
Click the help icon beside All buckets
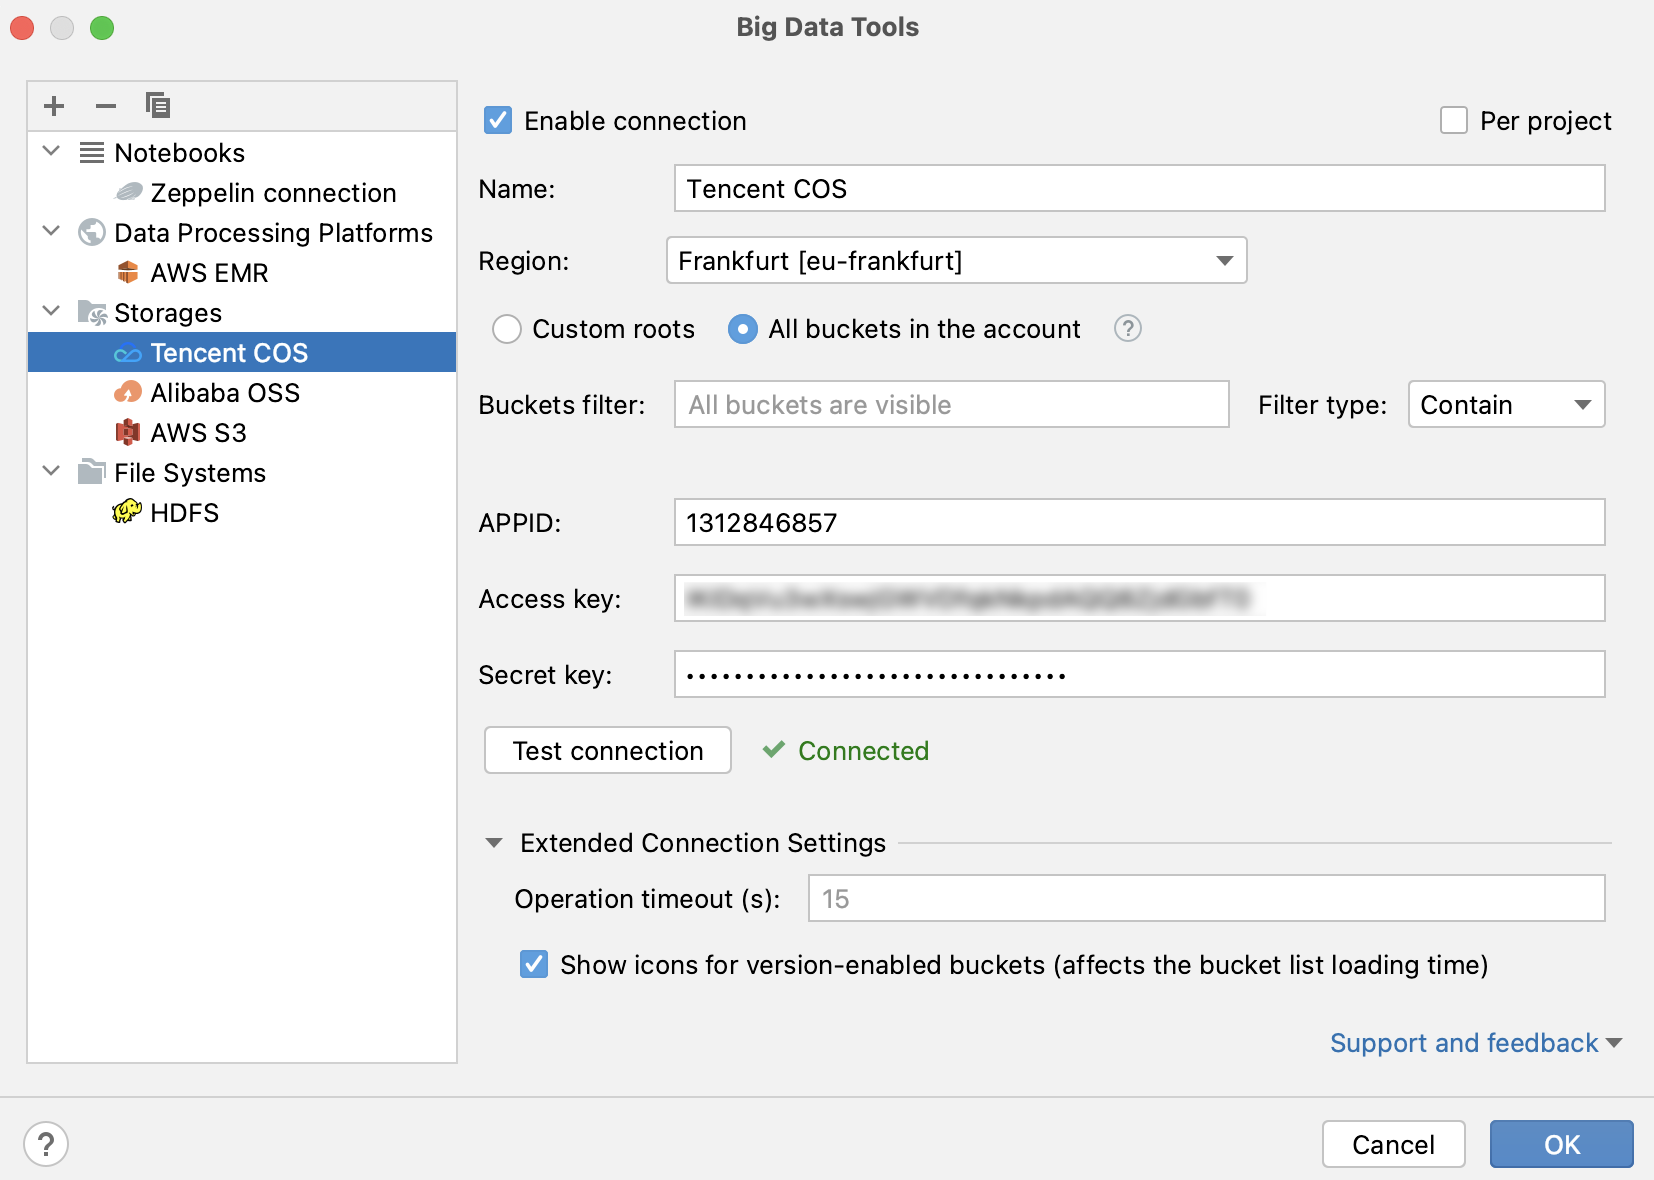[x=1127, y=329]
